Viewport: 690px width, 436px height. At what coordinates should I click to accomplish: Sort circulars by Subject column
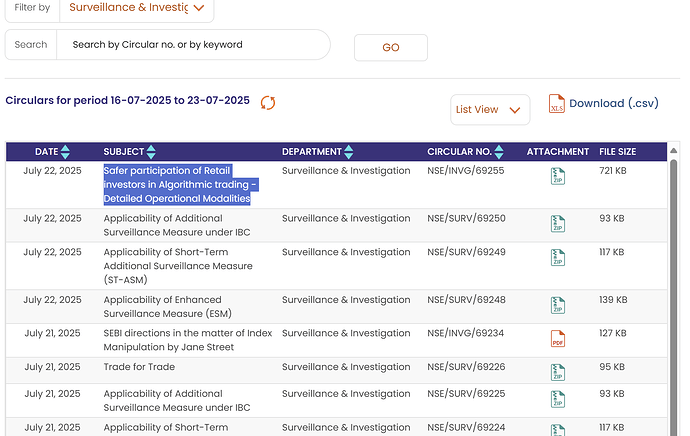click(151, 152)
